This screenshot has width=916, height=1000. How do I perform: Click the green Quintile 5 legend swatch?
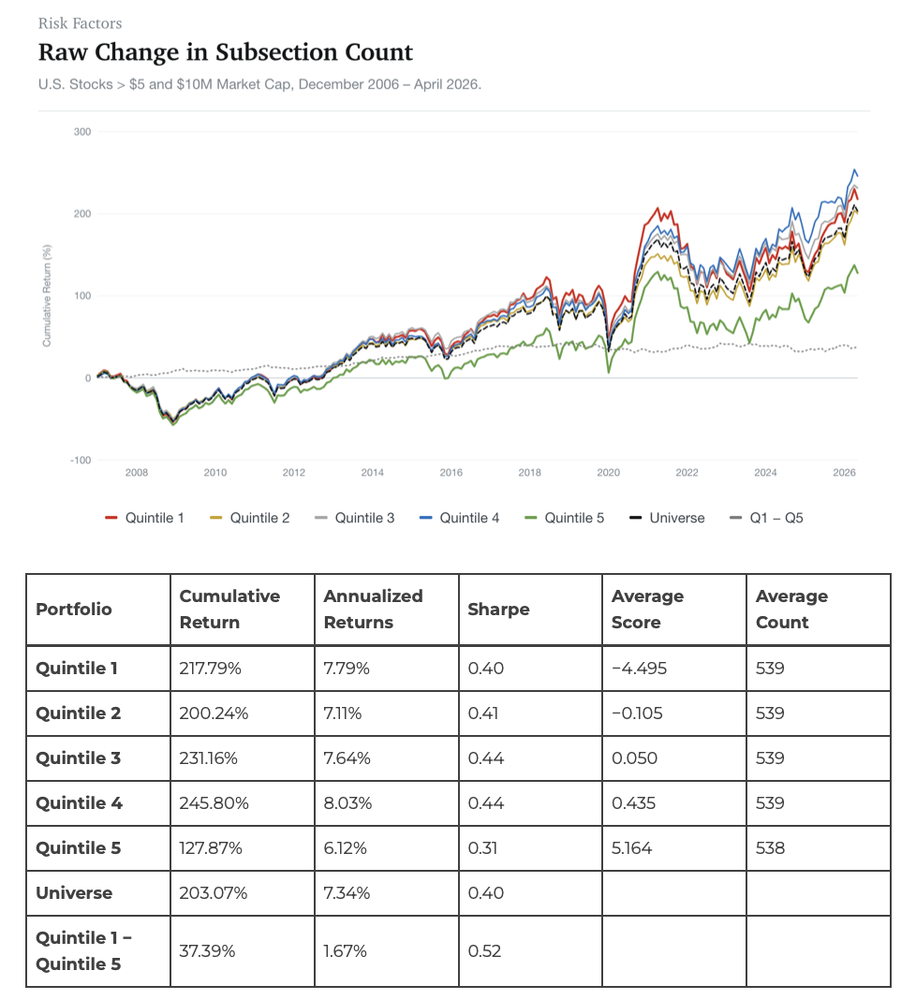click(x=530, y=518)
